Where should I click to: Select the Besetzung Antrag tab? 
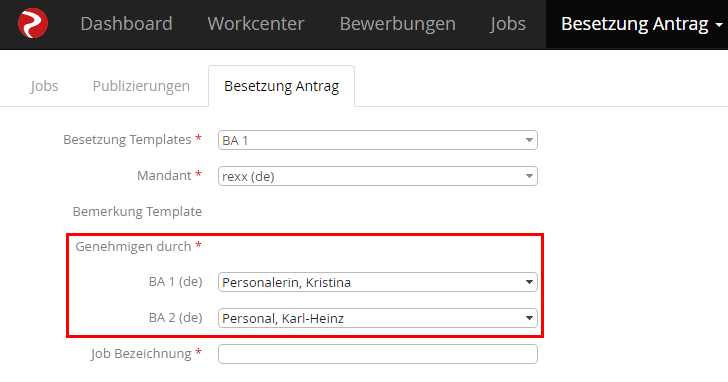(281, 86)
